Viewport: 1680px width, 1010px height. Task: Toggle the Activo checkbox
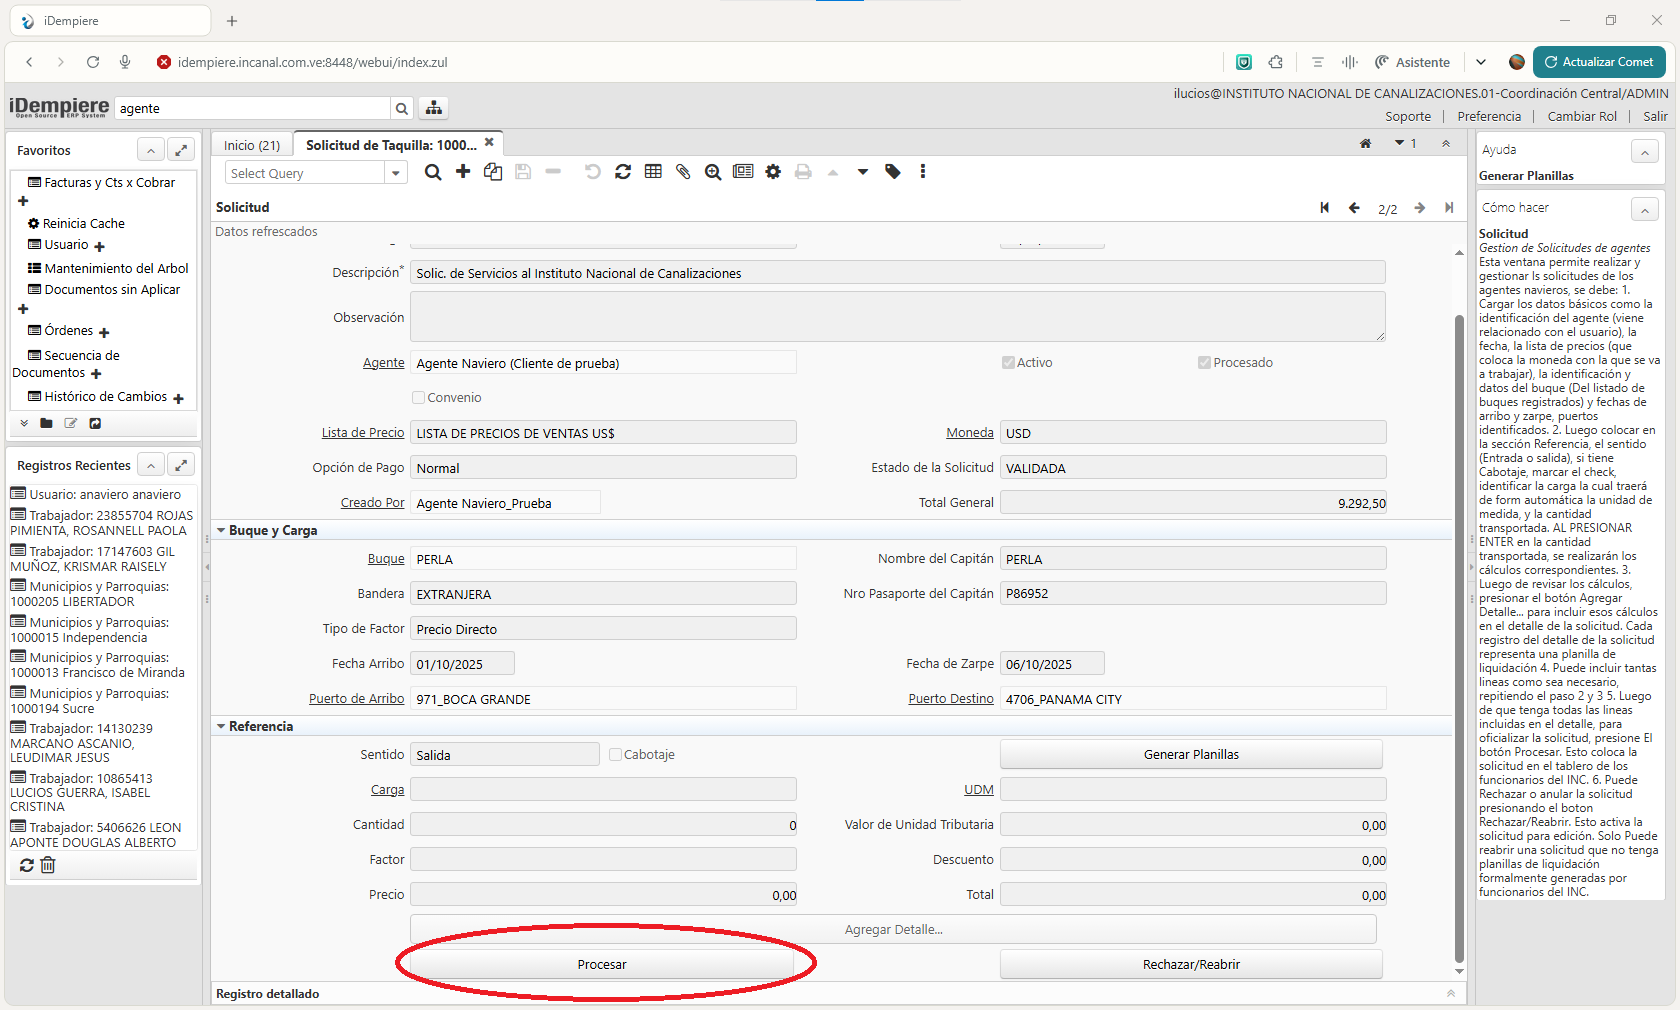1008,363
